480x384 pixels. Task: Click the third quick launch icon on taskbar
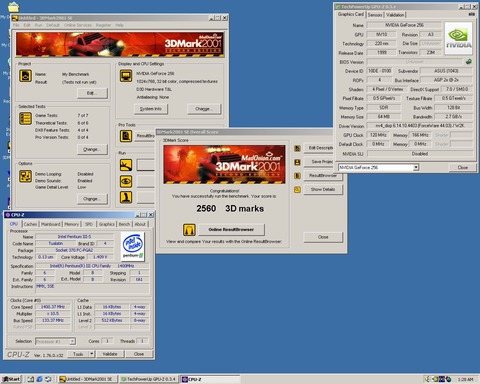[48, 379]
